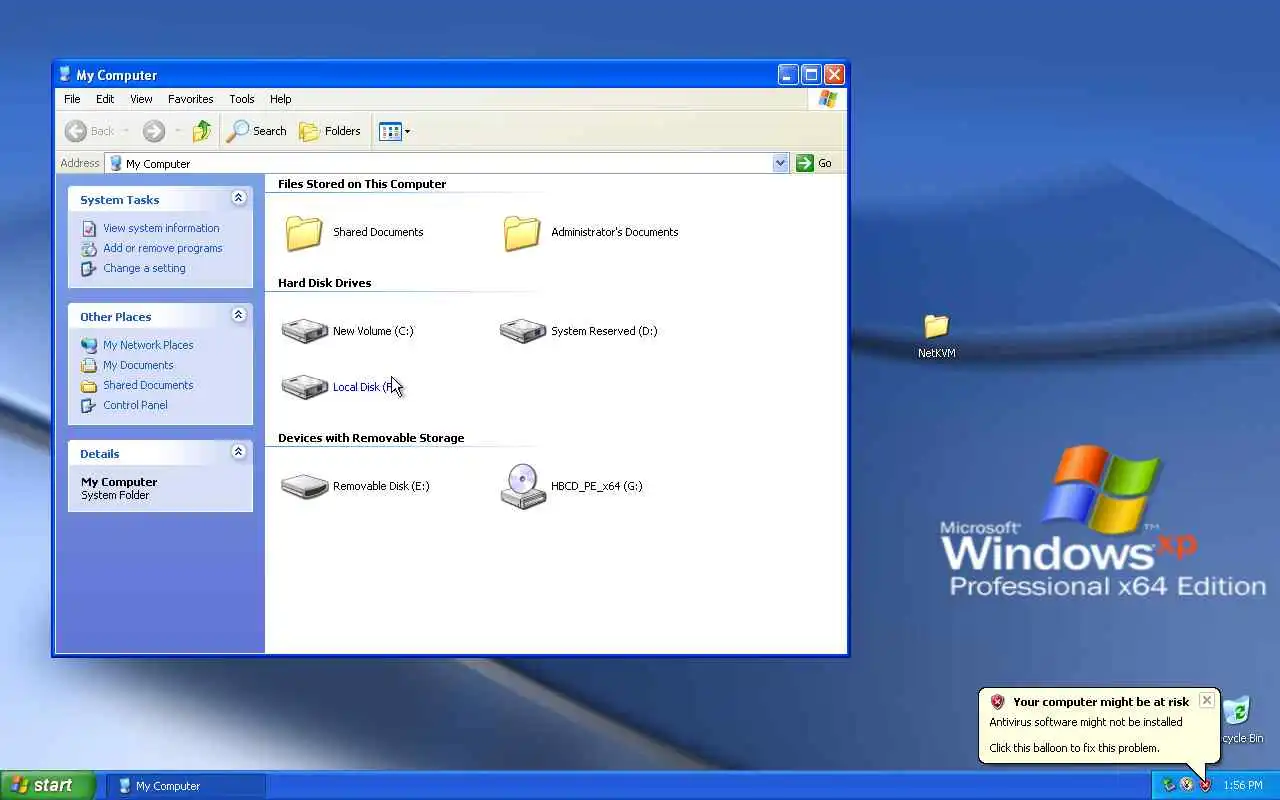
Task: Expand the Forward button history arrow
Action: tap(178, 131)
